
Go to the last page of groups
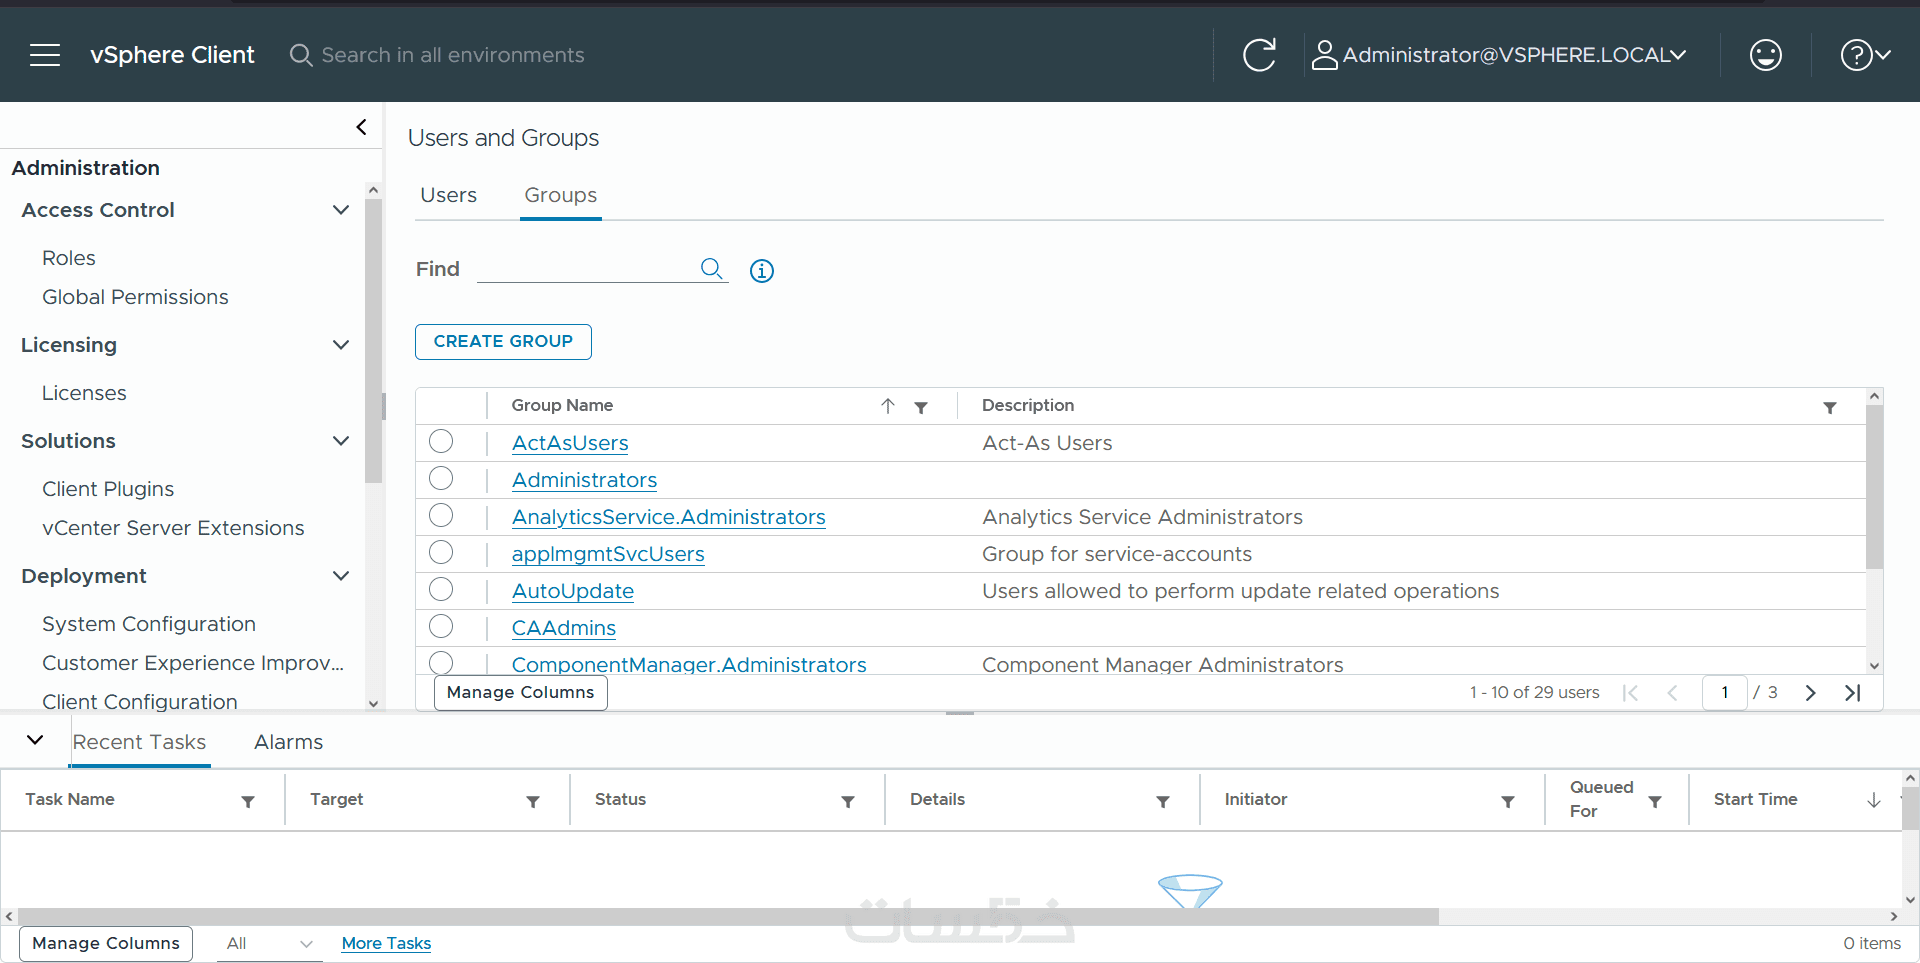[1852, 693]
